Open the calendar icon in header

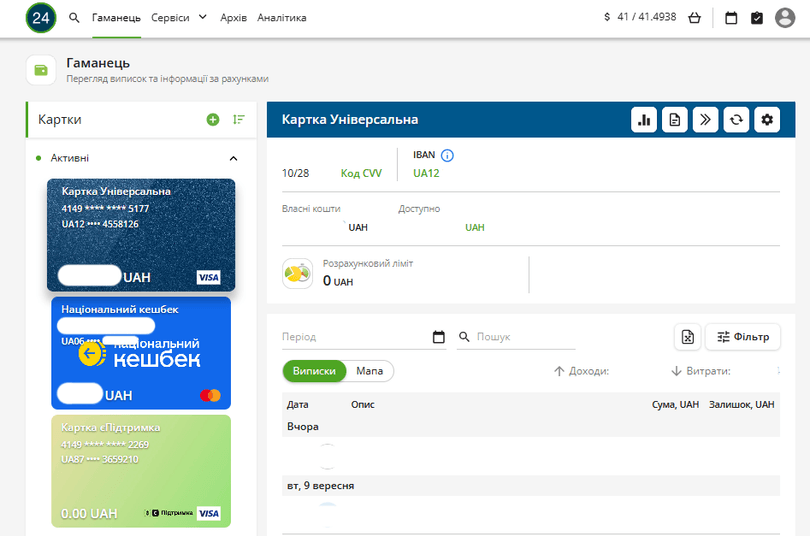tap(731, 18)
